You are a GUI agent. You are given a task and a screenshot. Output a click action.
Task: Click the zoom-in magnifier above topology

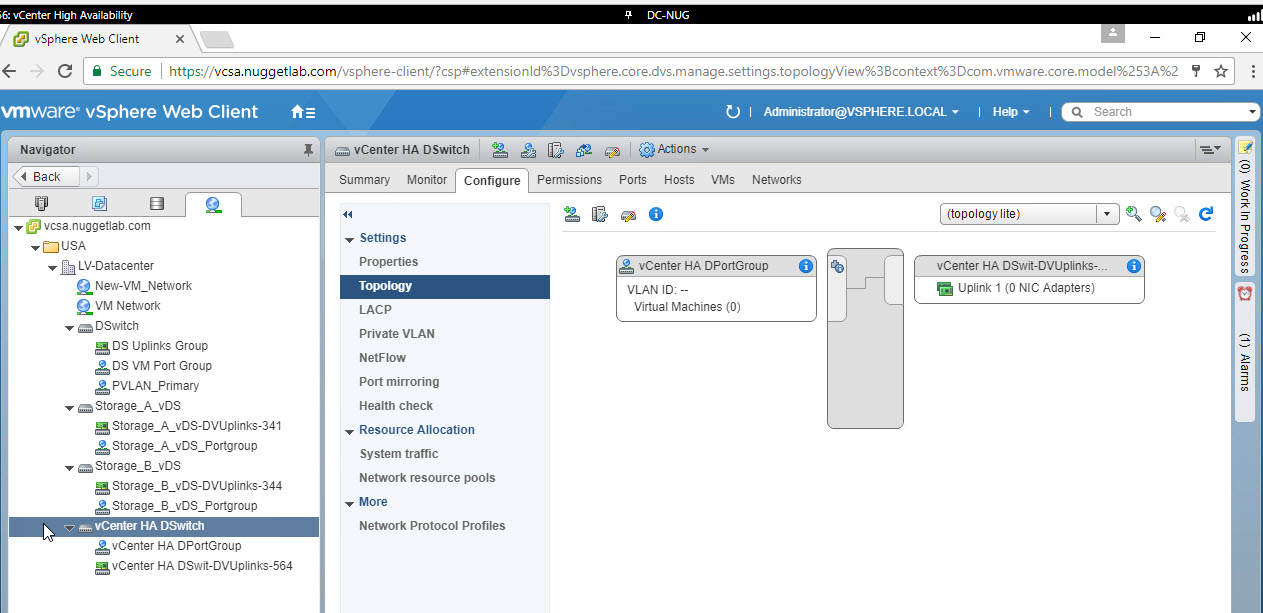(x=1133, y=214)
